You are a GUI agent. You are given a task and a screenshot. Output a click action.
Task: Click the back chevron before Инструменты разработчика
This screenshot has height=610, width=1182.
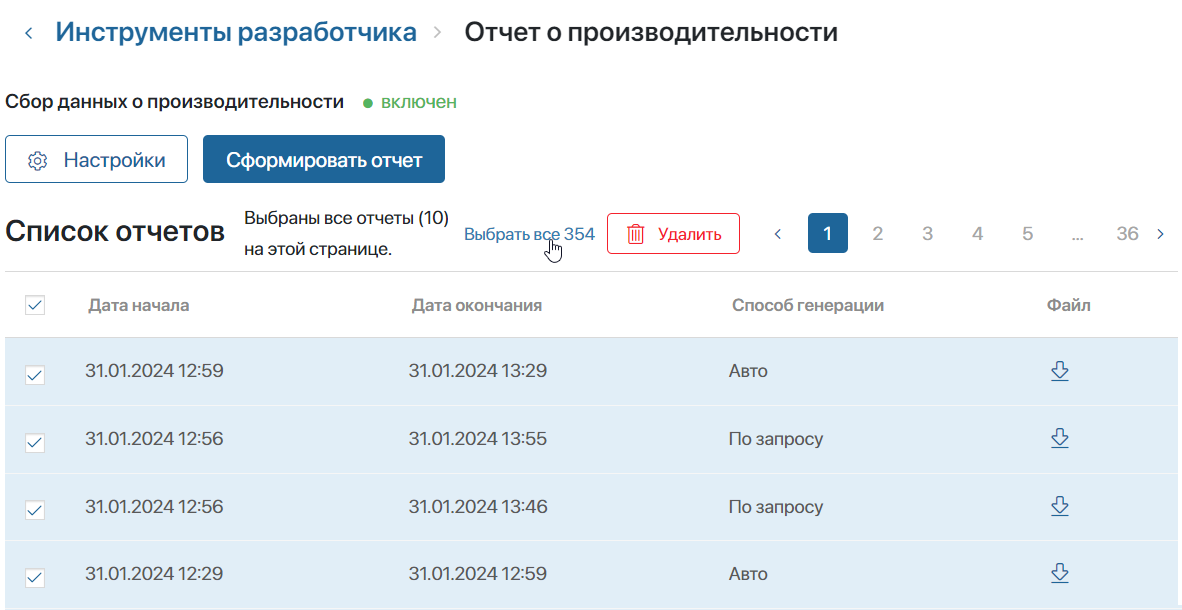tap(29, 33)
